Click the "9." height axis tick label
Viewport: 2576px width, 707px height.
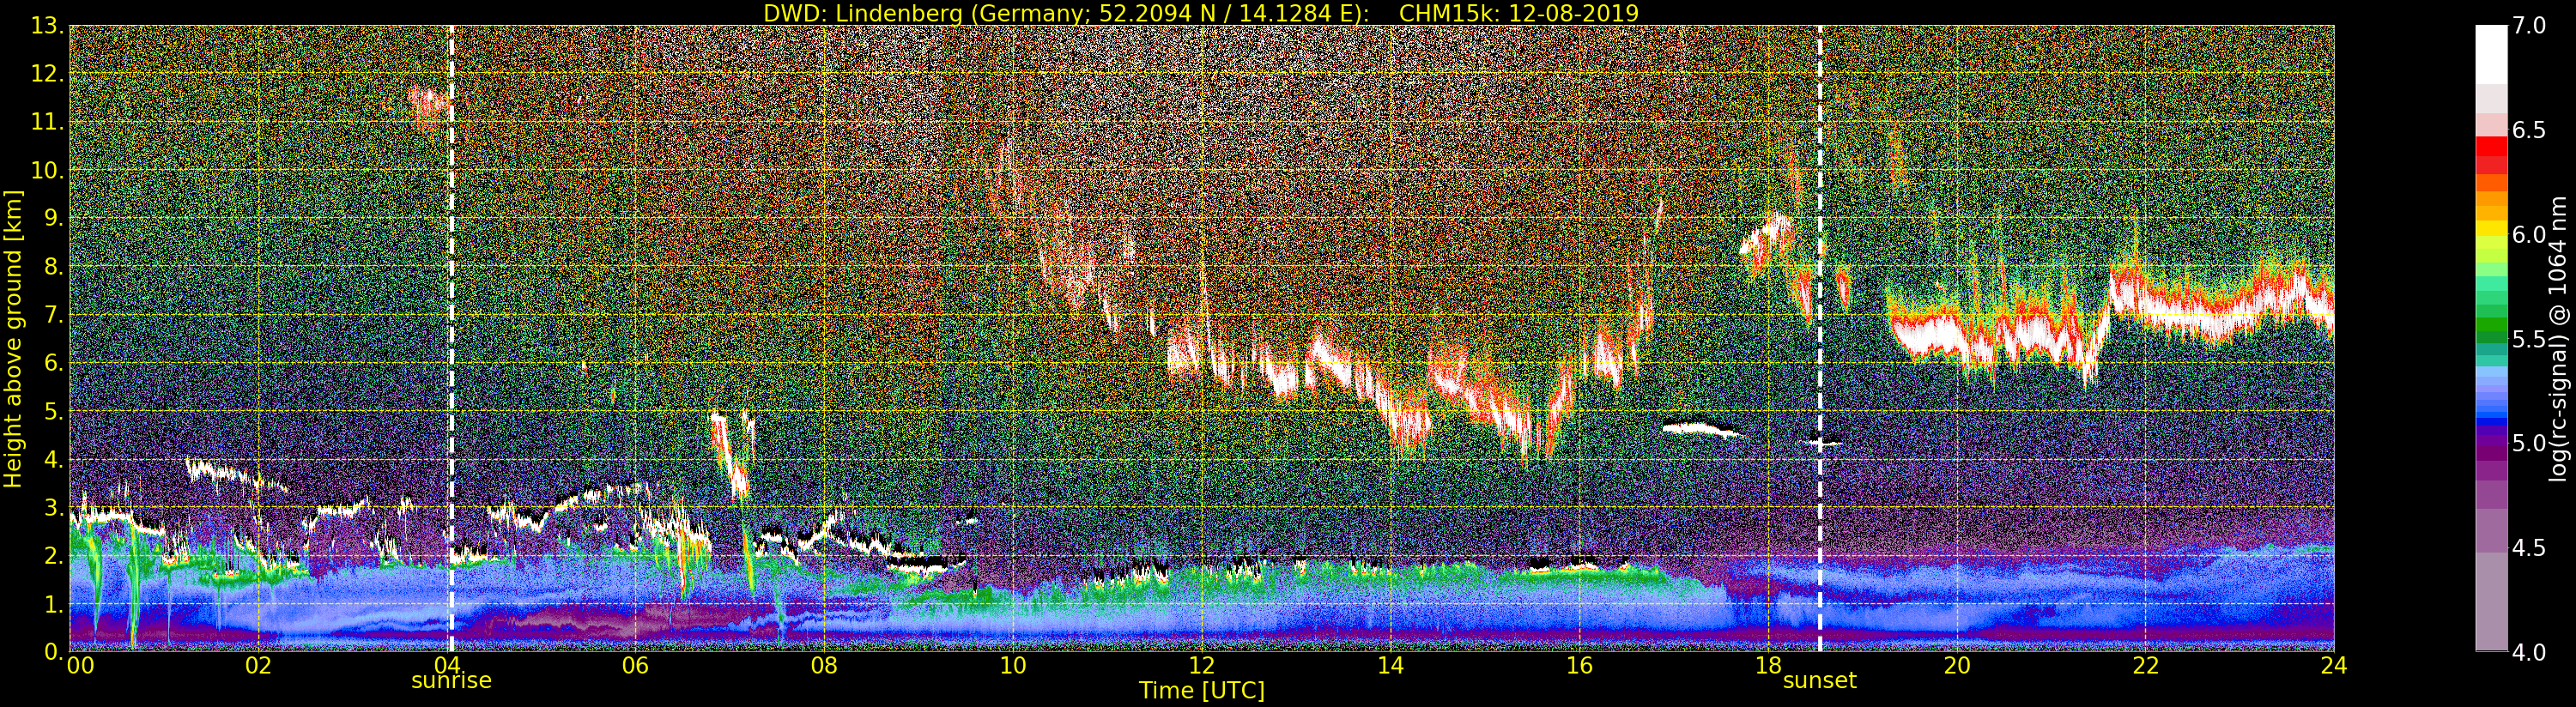click(52, 219)
